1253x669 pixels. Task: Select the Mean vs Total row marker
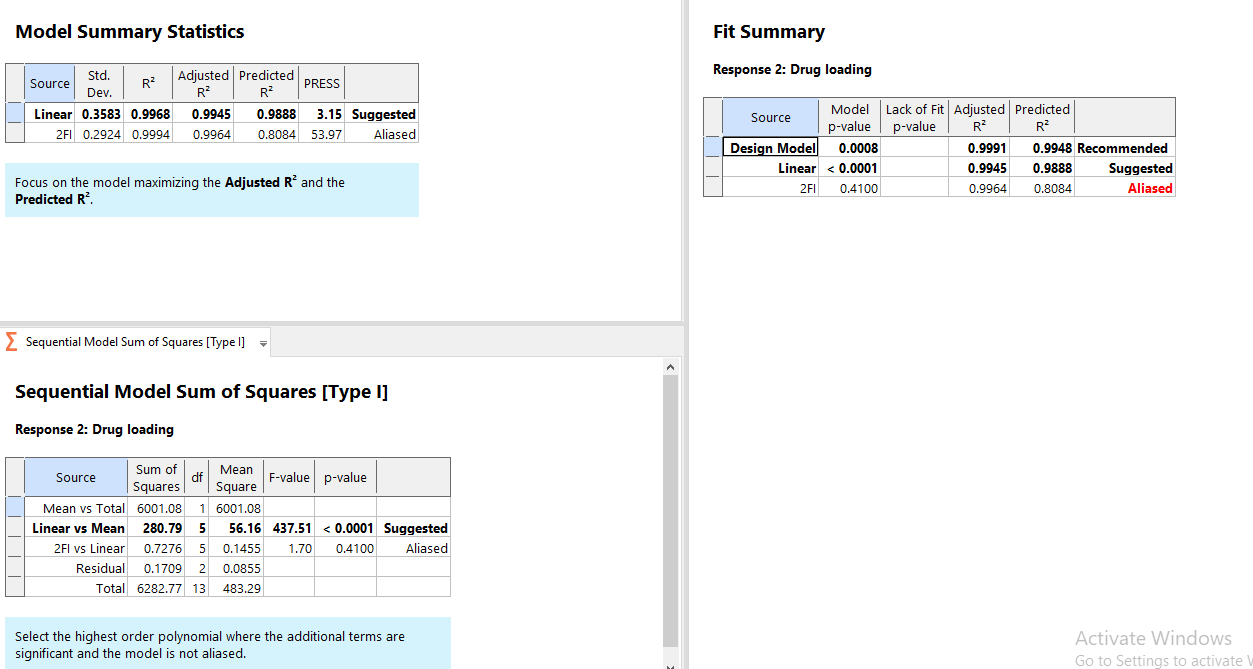coord(14,508)
